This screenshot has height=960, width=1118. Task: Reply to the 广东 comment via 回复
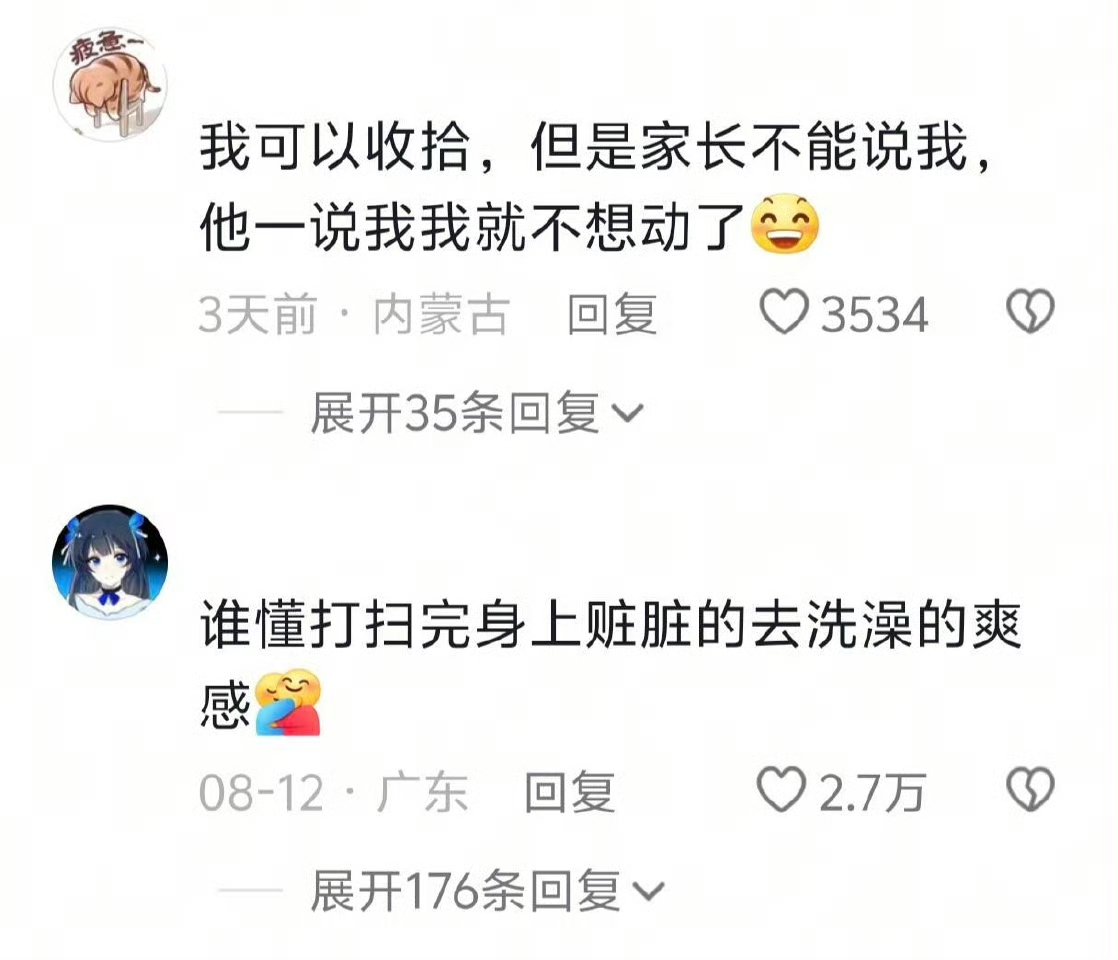click(569, 792)
